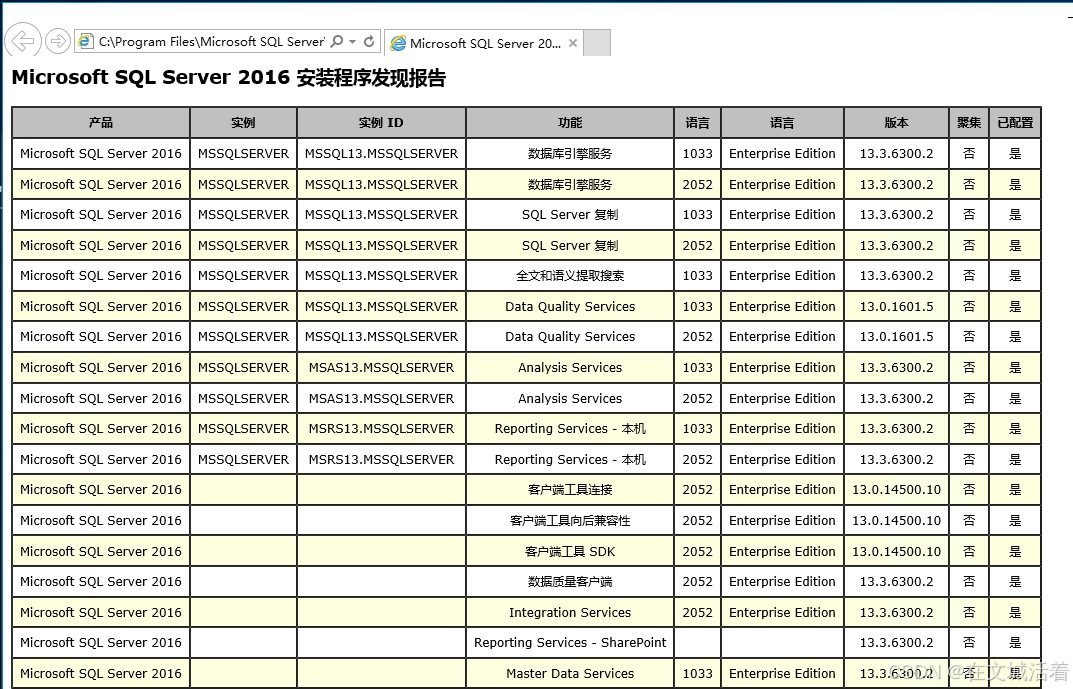Click Data Quality Services in the 2052 row
Image resolution: width=1073 pixels, height=689 pixels.
pyautogui.click(x=570, y=337)
